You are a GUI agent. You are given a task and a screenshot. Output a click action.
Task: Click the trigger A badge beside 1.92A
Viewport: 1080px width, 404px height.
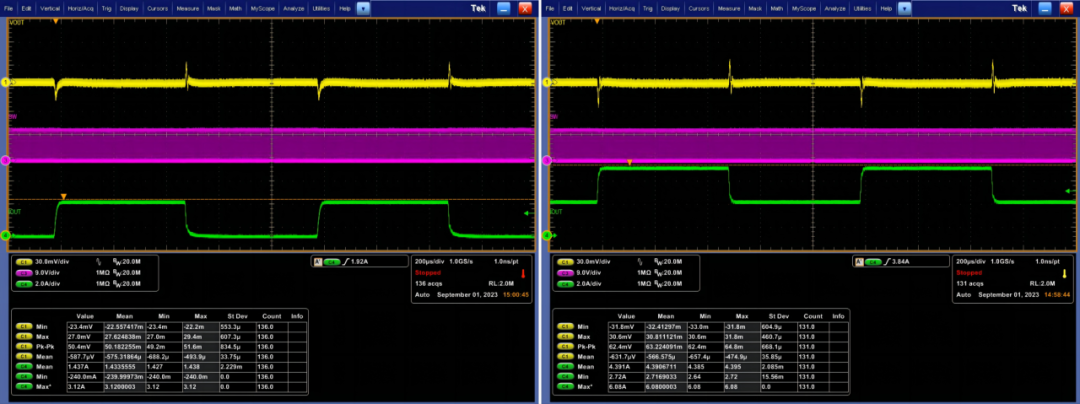318,262
